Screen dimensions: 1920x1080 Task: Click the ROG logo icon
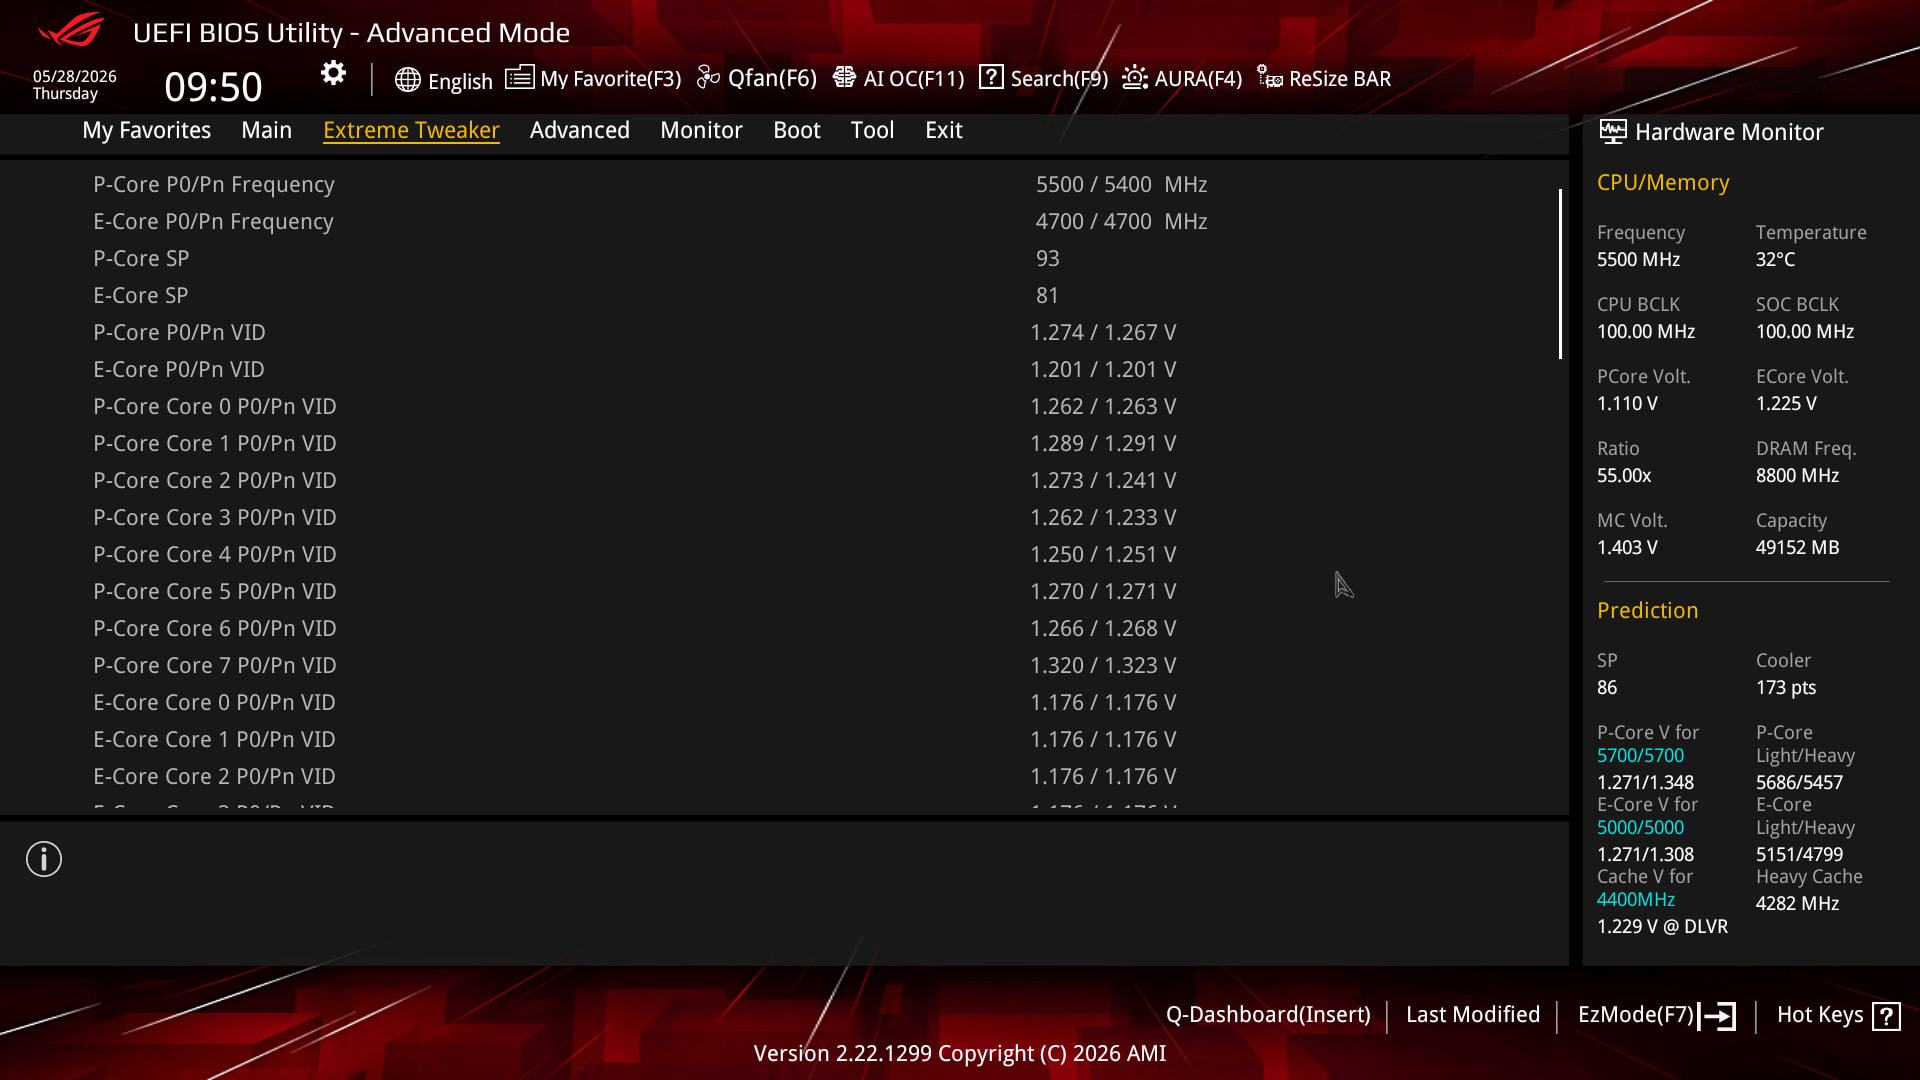pyautogui.click(x=71, y=30)
